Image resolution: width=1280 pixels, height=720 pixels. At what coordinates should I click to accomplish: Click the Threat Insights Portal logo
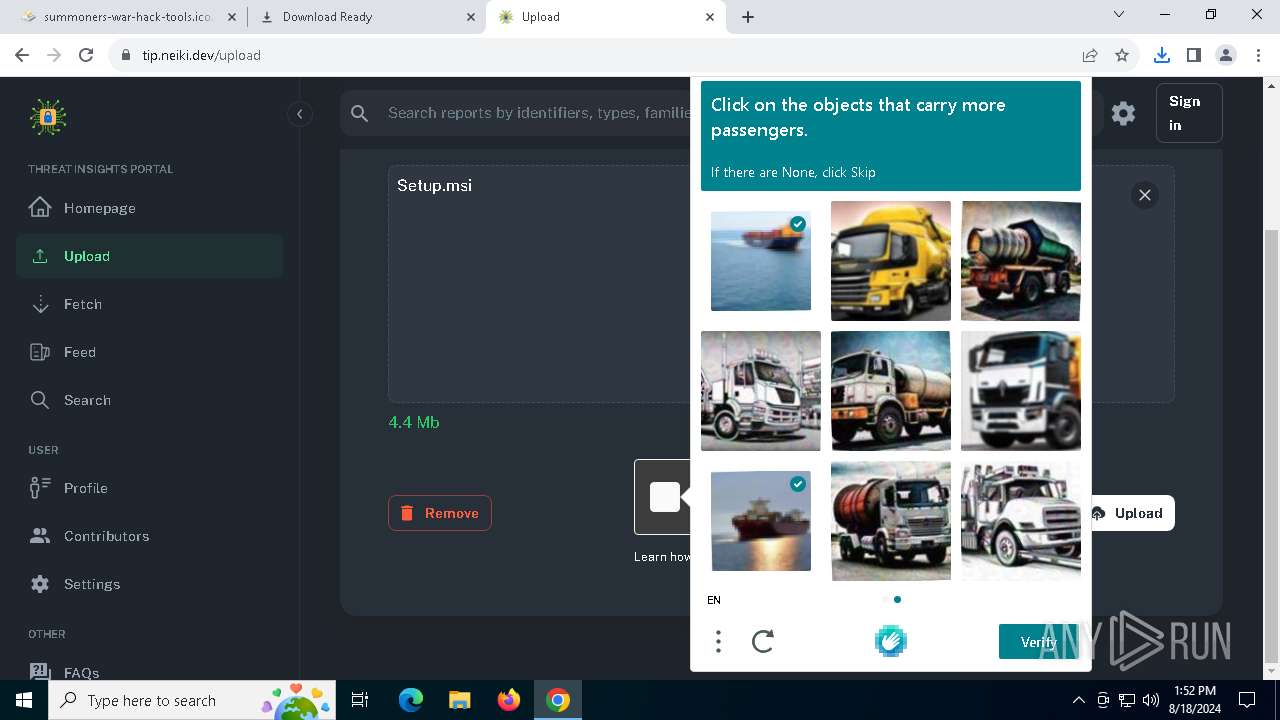pyautogui.click(x=48, y=117)
